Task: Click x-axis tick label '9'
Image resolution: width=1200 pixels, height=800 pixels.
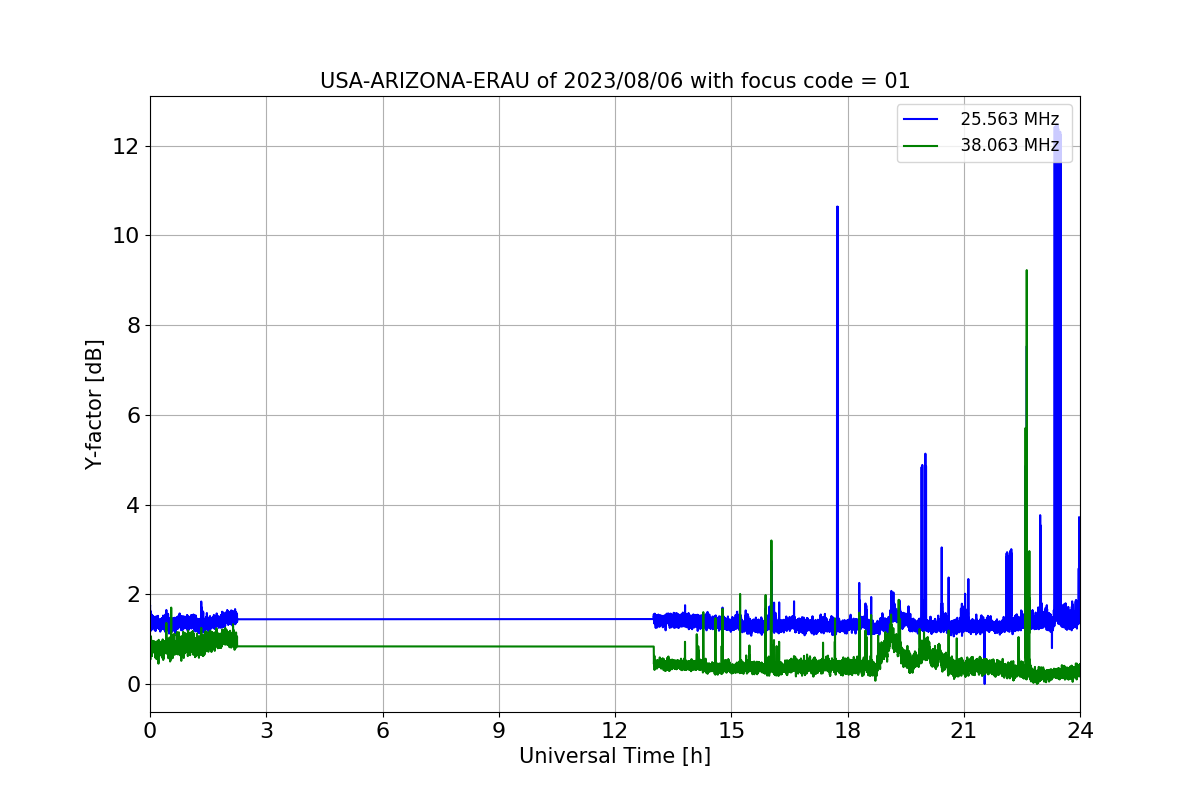Action: coord(499,730)
